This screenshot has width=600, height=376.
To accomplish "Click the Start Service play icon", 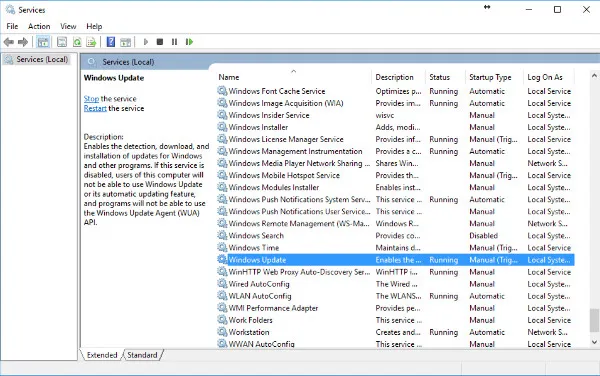I will point(145,42).
